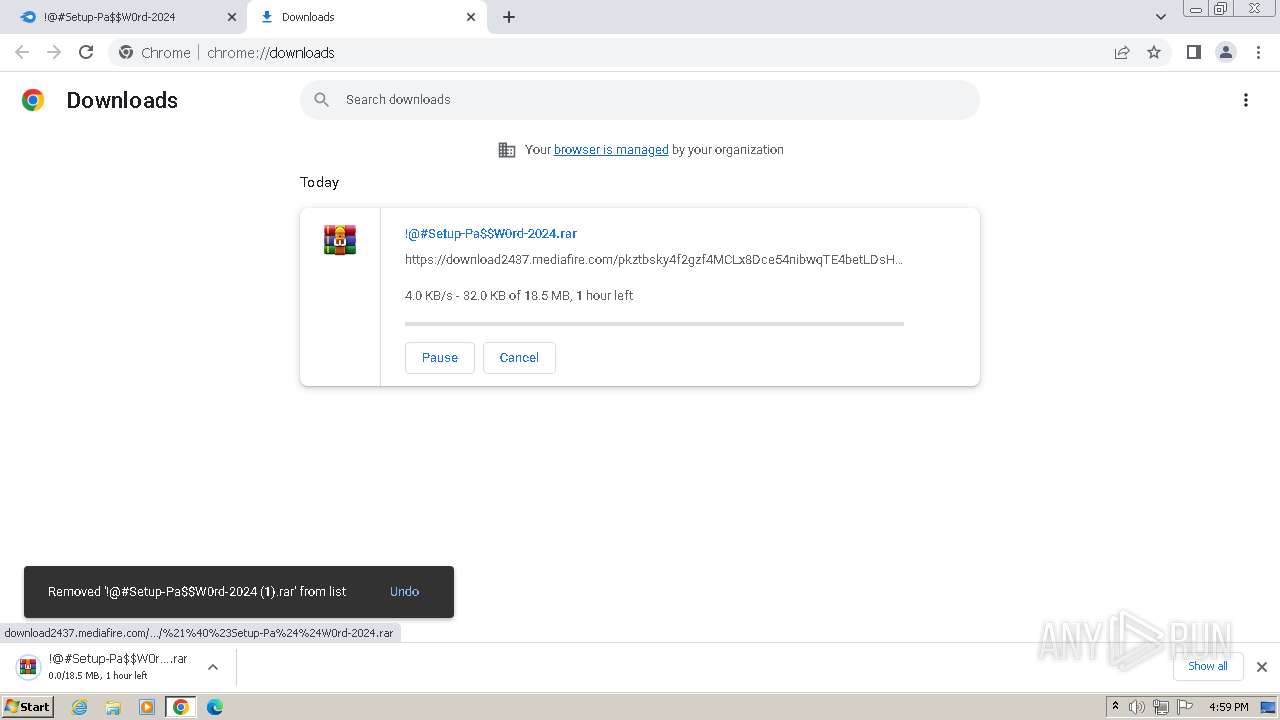Open the 'browser is managed' link
Screen dimensions: 1280x720
(611, 150)
